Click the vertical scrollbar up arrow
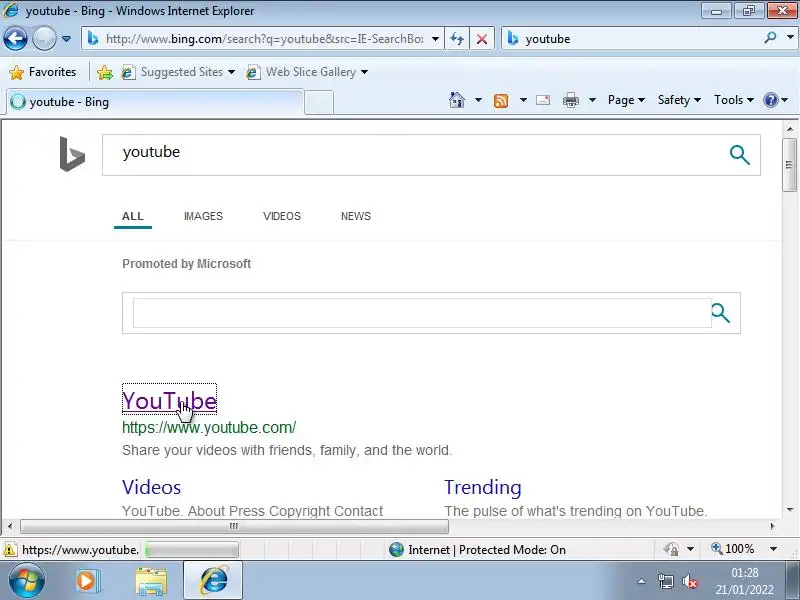The width and height of the screenshot is (800, 600). 789,129
